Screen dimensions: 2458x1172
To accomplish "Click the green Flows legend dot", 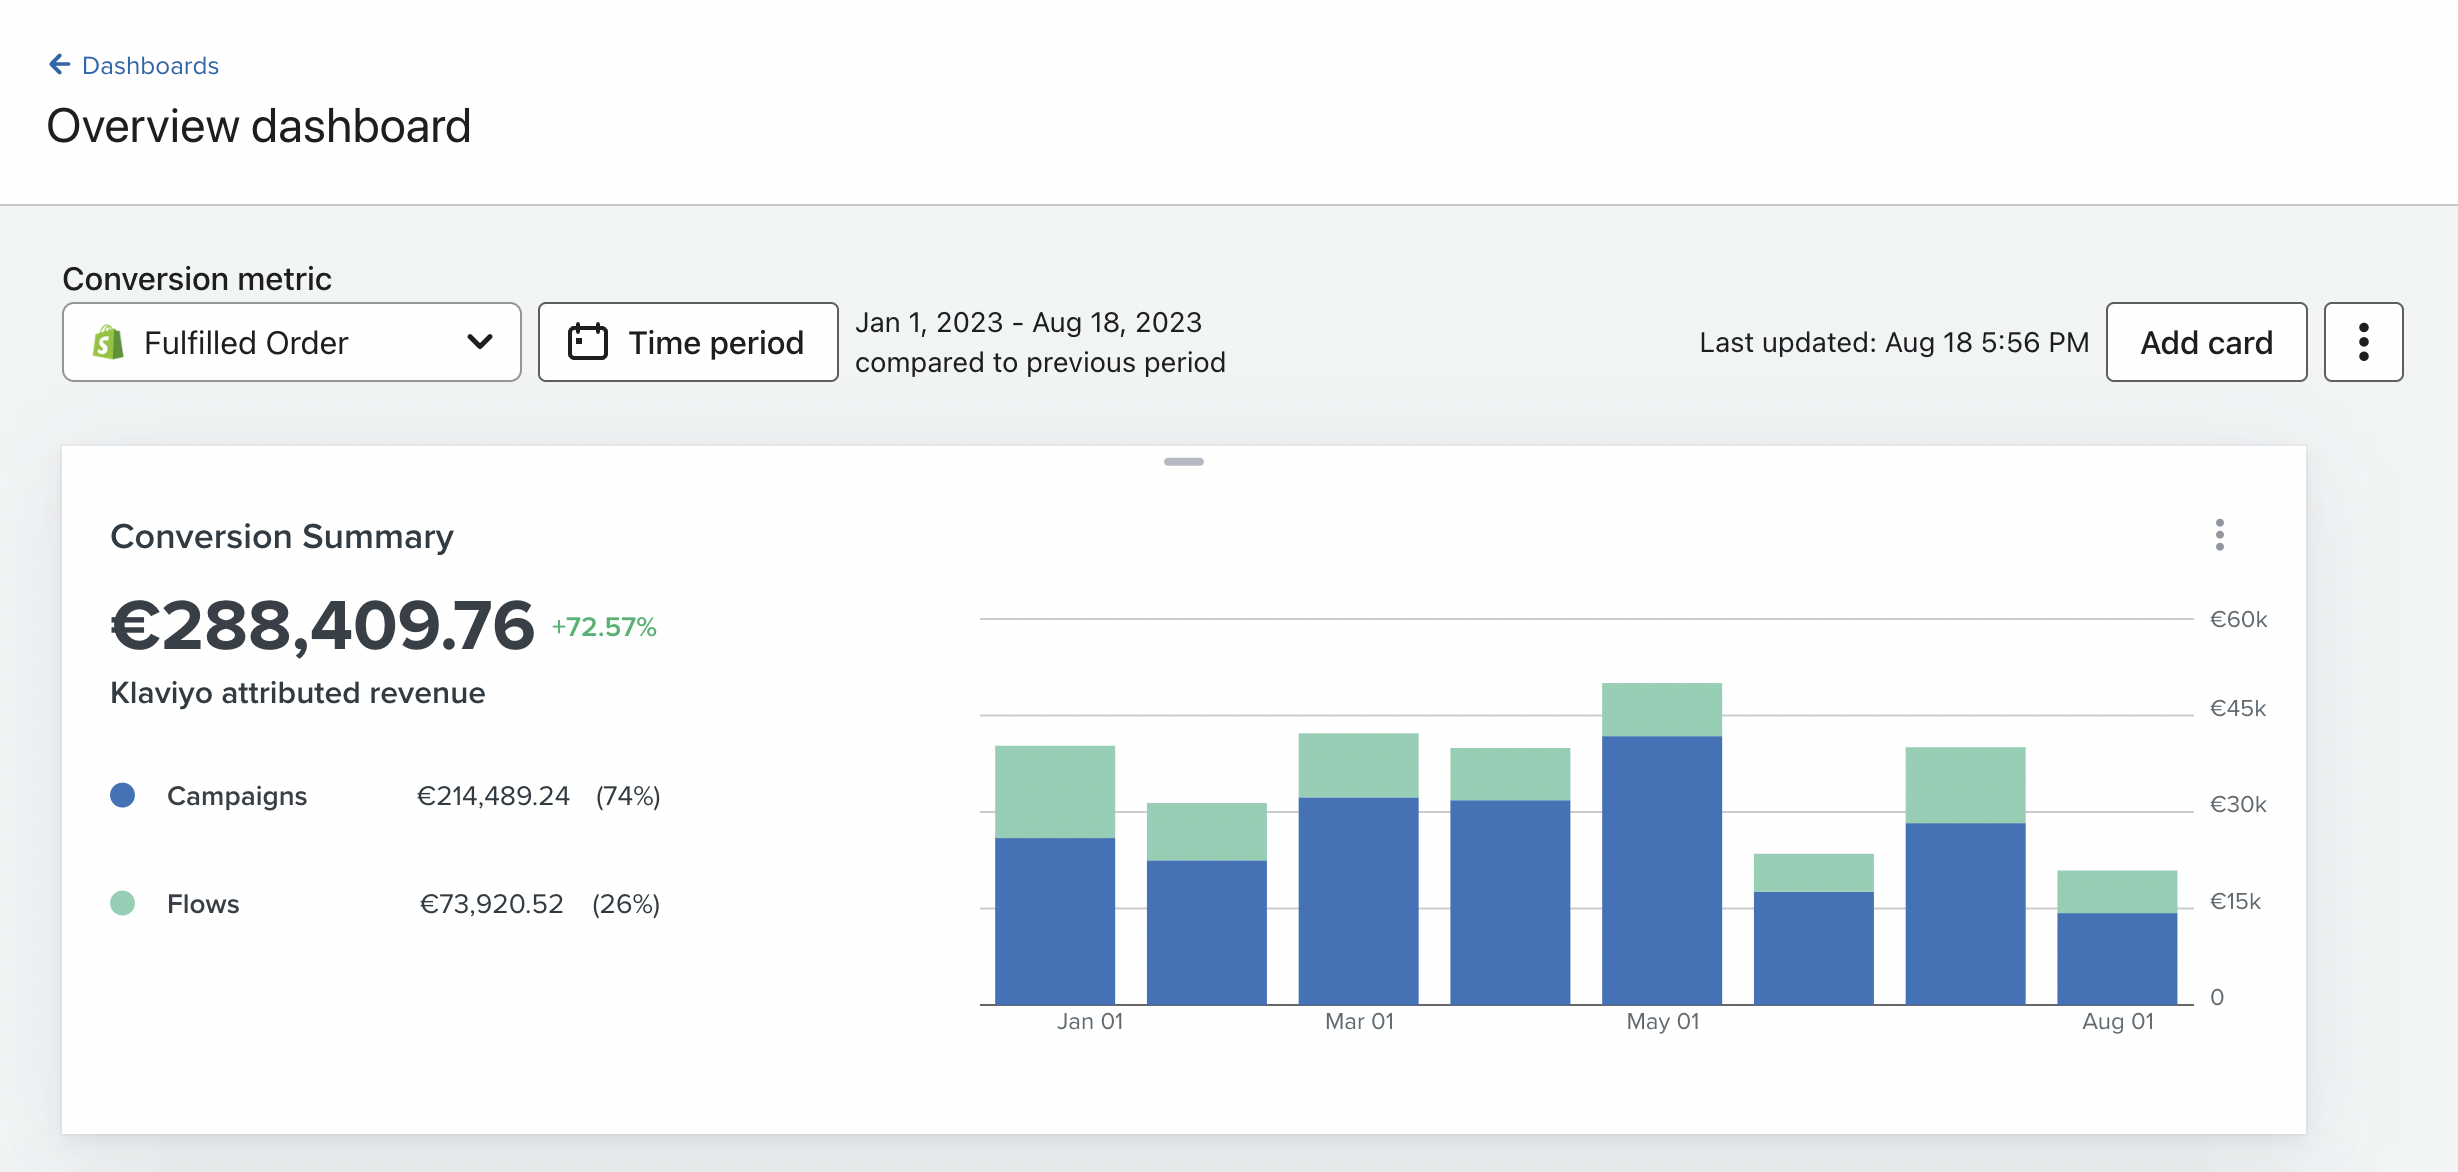I will (x=122, y=904).
